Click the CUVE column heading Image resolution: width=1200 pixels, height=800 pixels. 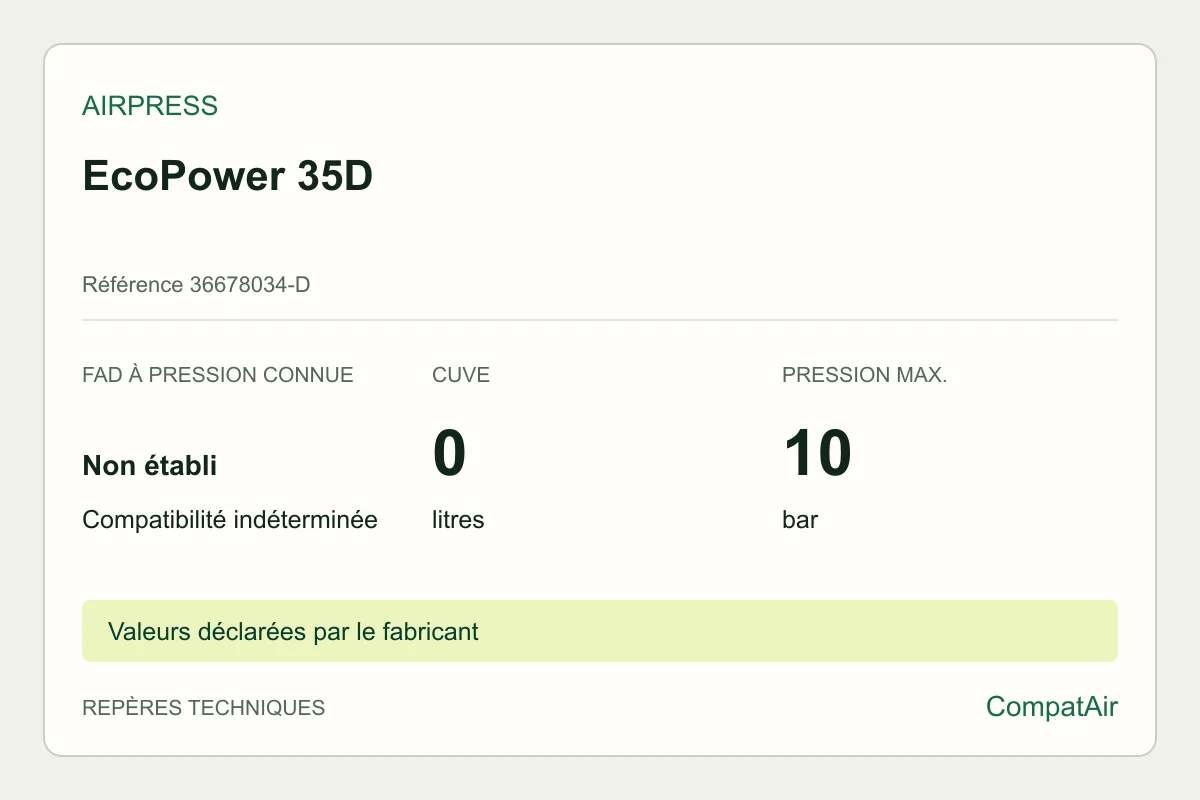point(461,375)
